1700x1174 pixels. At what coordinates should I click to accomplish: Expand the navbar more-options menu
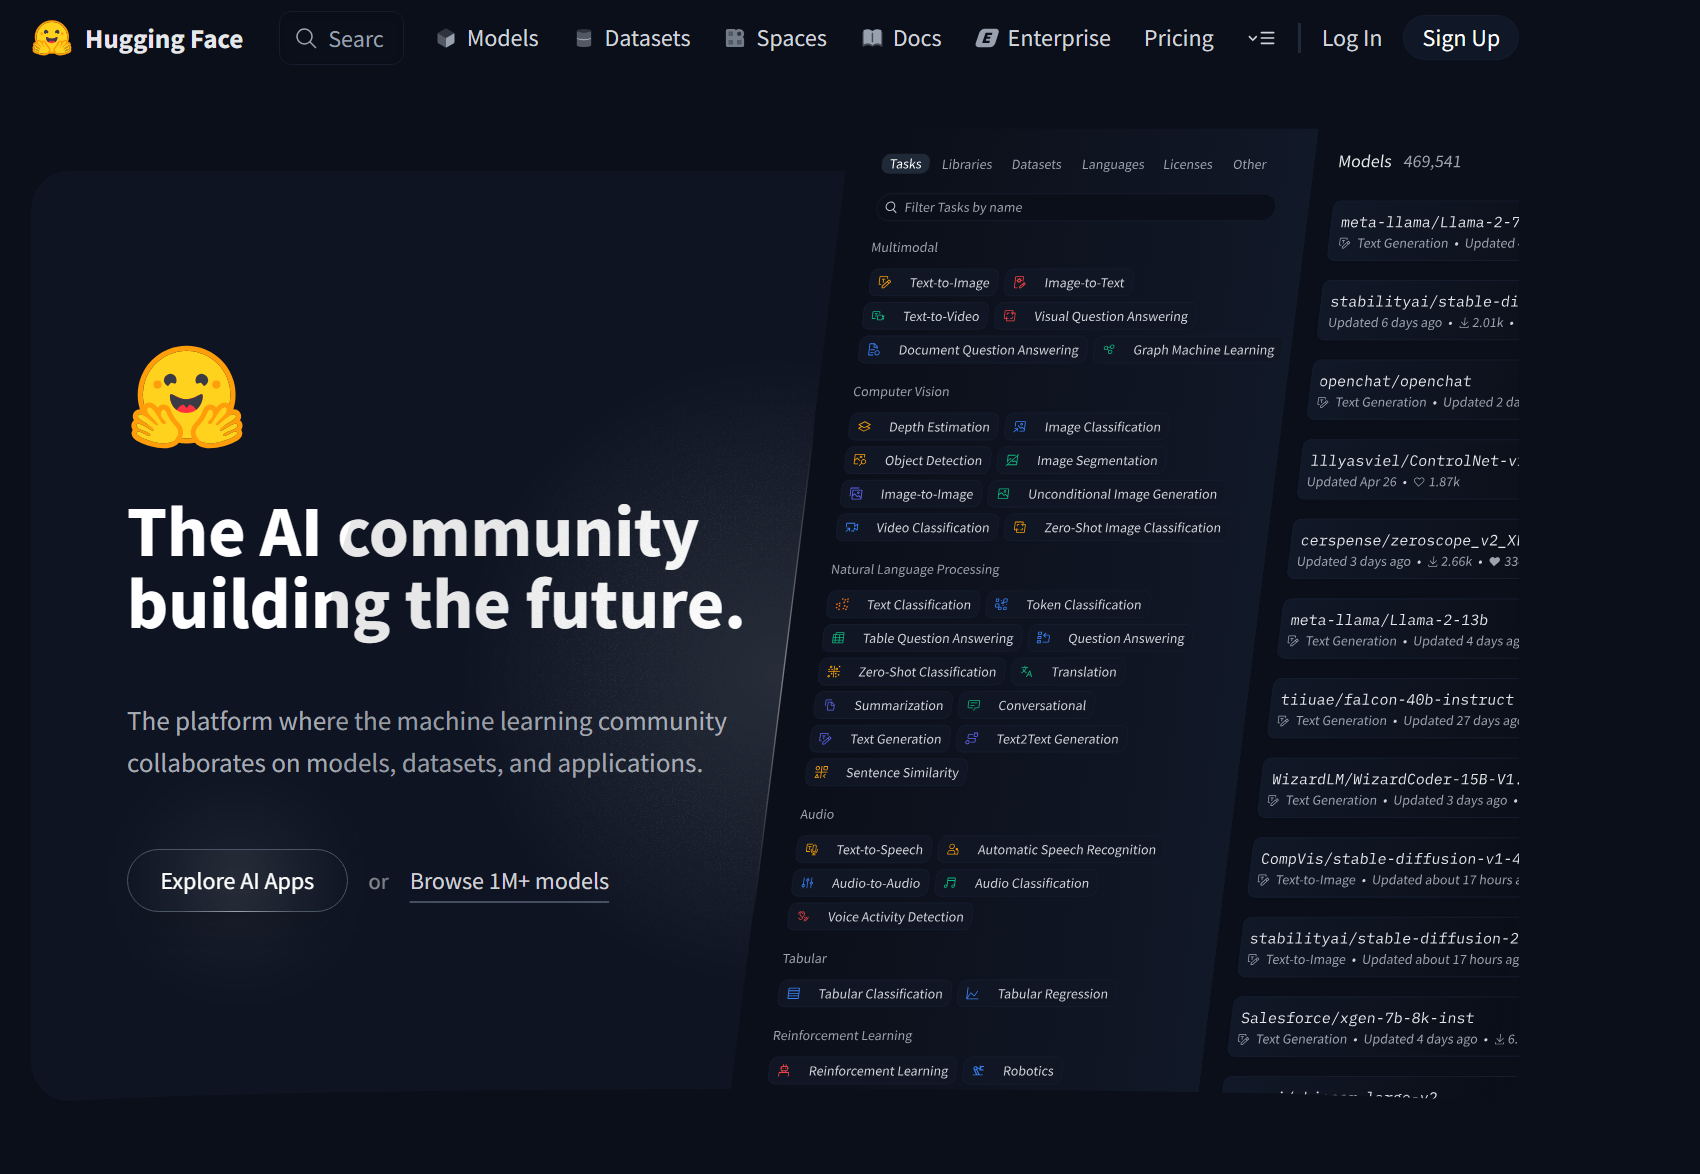tap(1261, 38)
